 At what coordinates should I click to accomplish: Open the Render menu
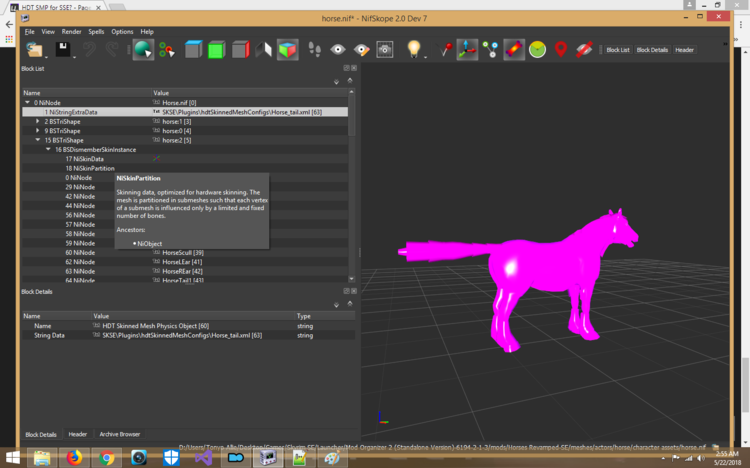pos(71,32)
